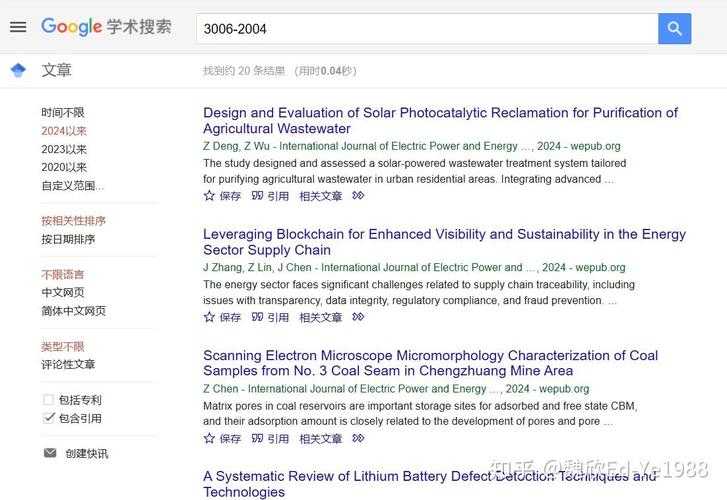This screenshot has height=500, width=727.
Task: Select 按日期排序 sort option
Action: (68, 239)
